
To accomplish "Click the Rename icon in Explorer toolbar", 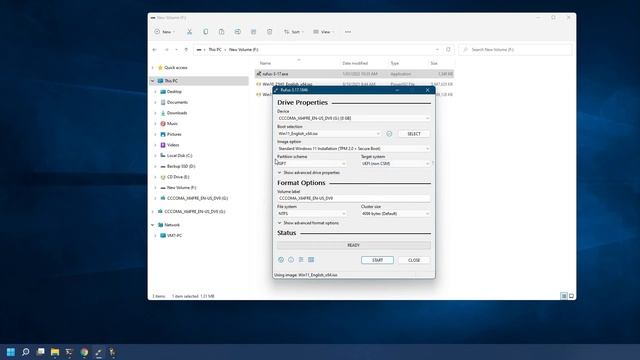I will point(238,32).
